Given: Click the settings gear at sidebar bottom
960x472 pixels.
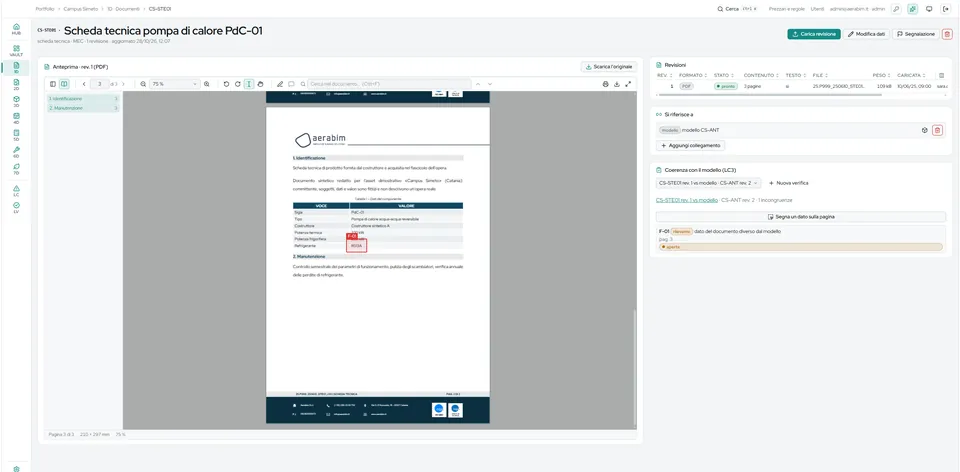Looking at the screenshot, I should point(16,469).
